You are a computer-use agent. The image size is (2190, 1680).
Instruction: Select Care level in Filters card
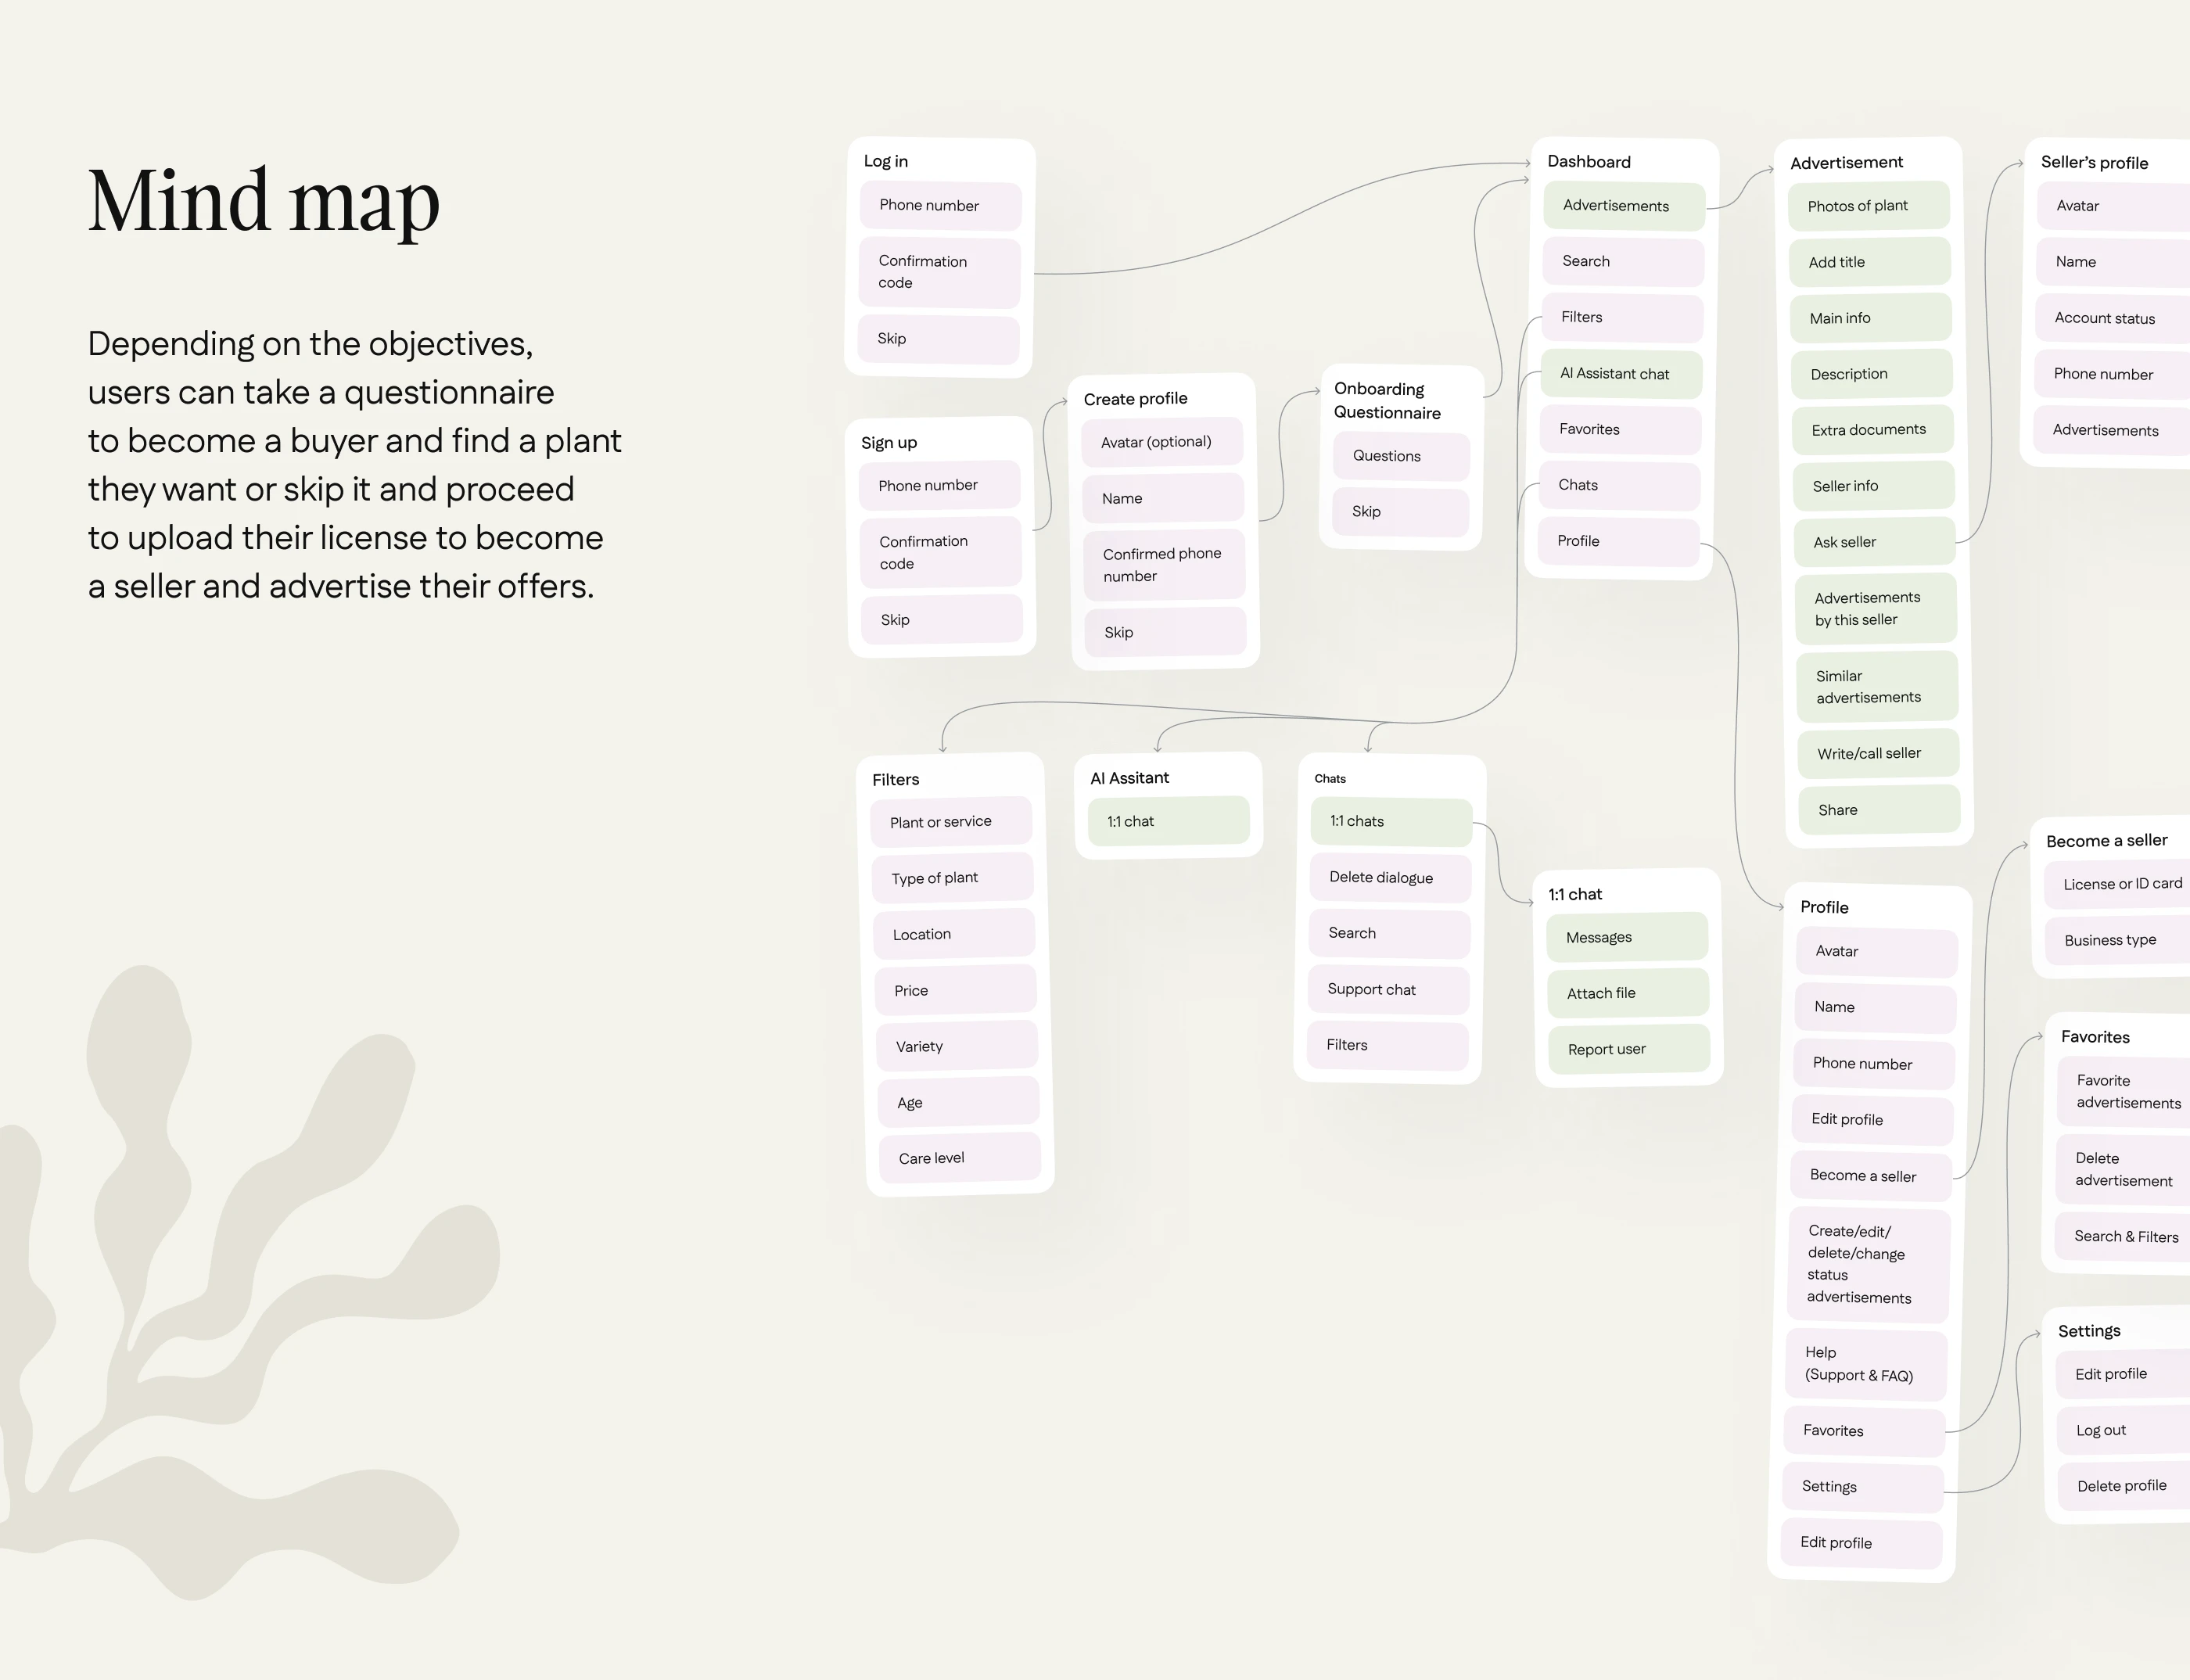[x=958, y=1158]
